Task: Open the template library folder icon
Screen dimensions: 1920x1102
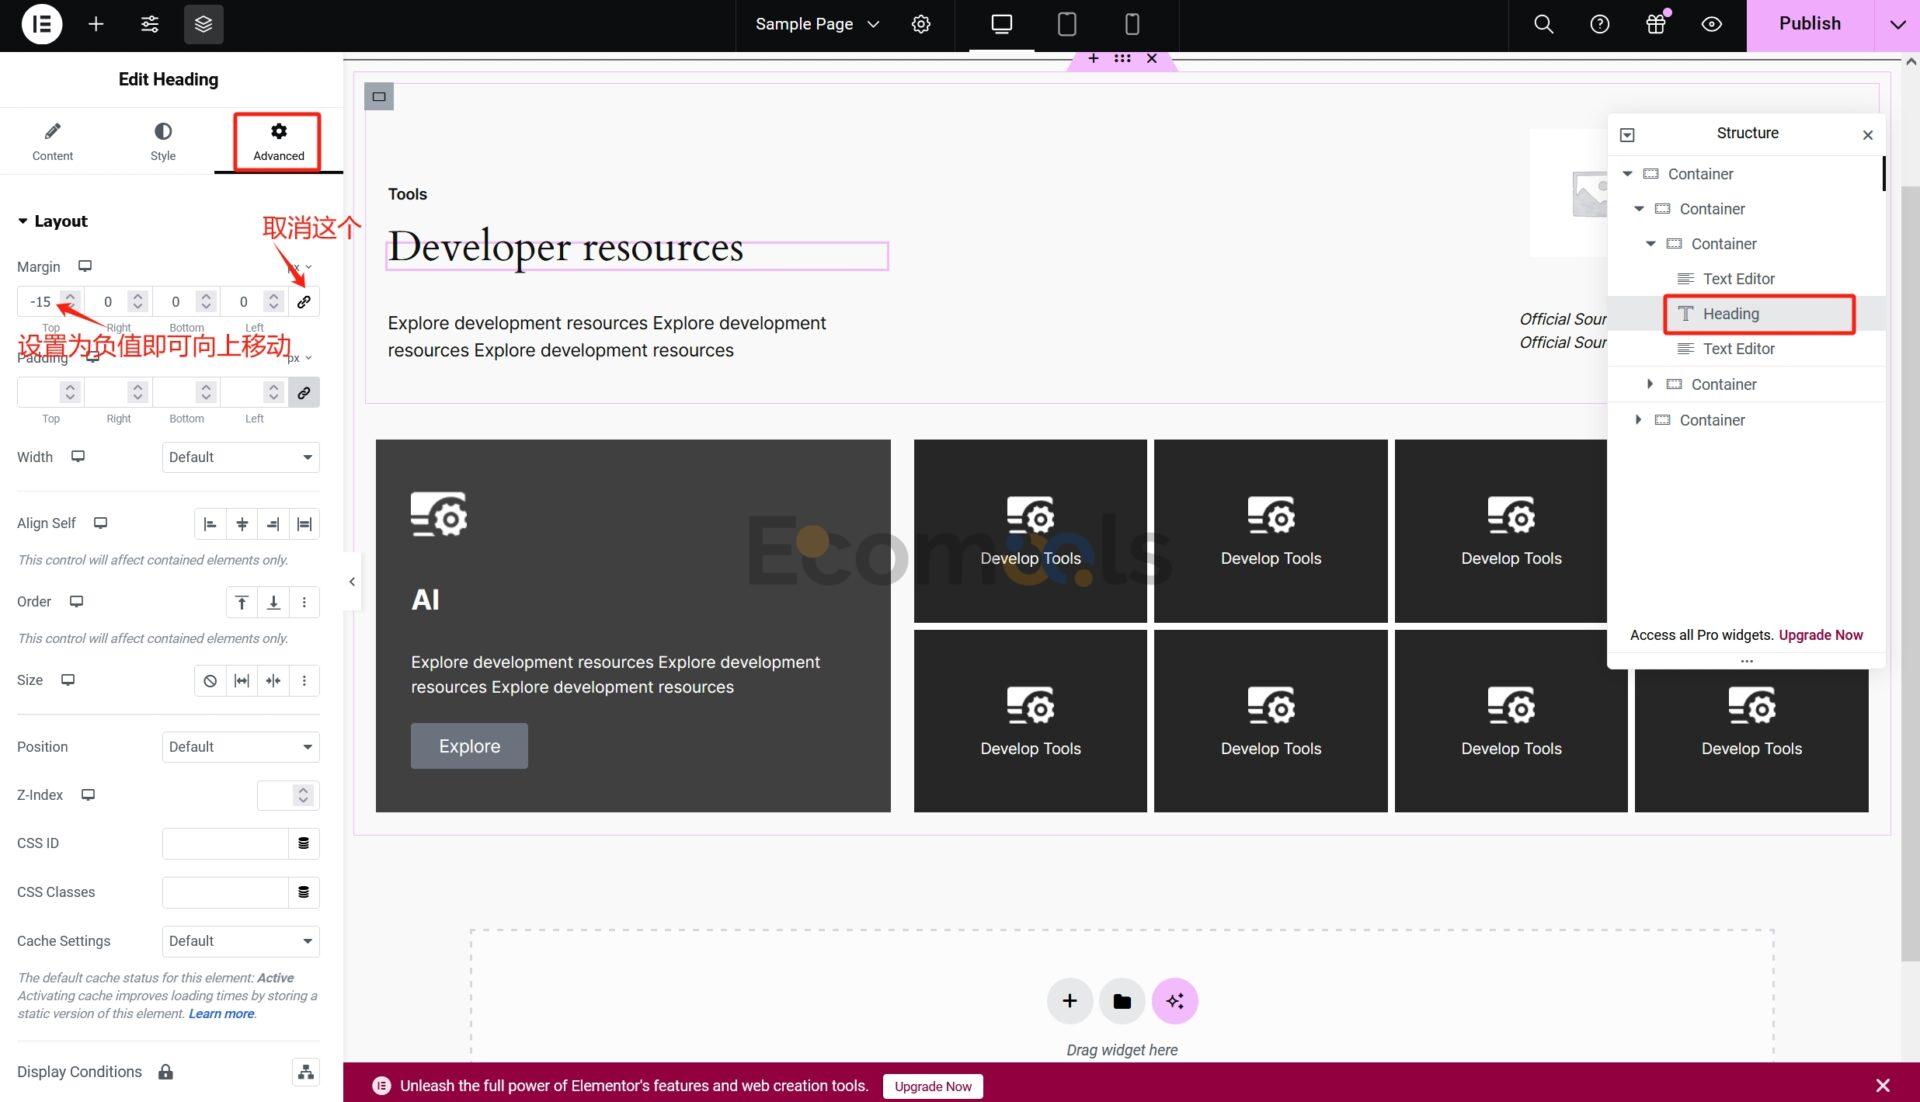Action: tap(1122, 1001)
